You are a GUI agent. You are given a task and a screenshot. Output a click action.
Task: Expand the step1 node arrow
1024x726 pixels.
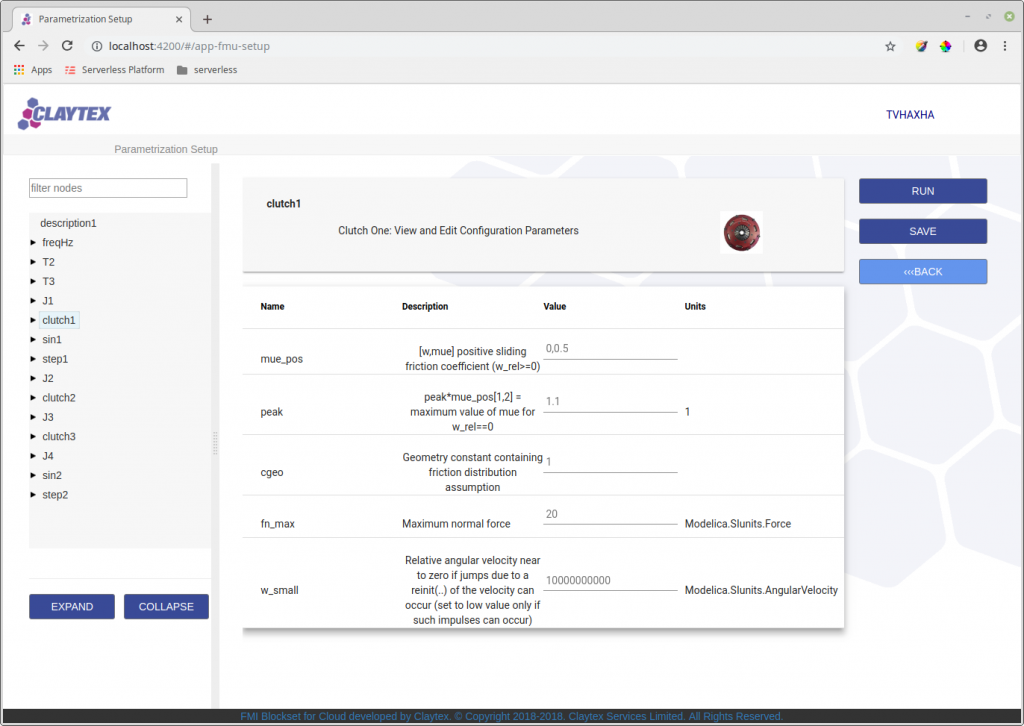[x=33, y=359]
